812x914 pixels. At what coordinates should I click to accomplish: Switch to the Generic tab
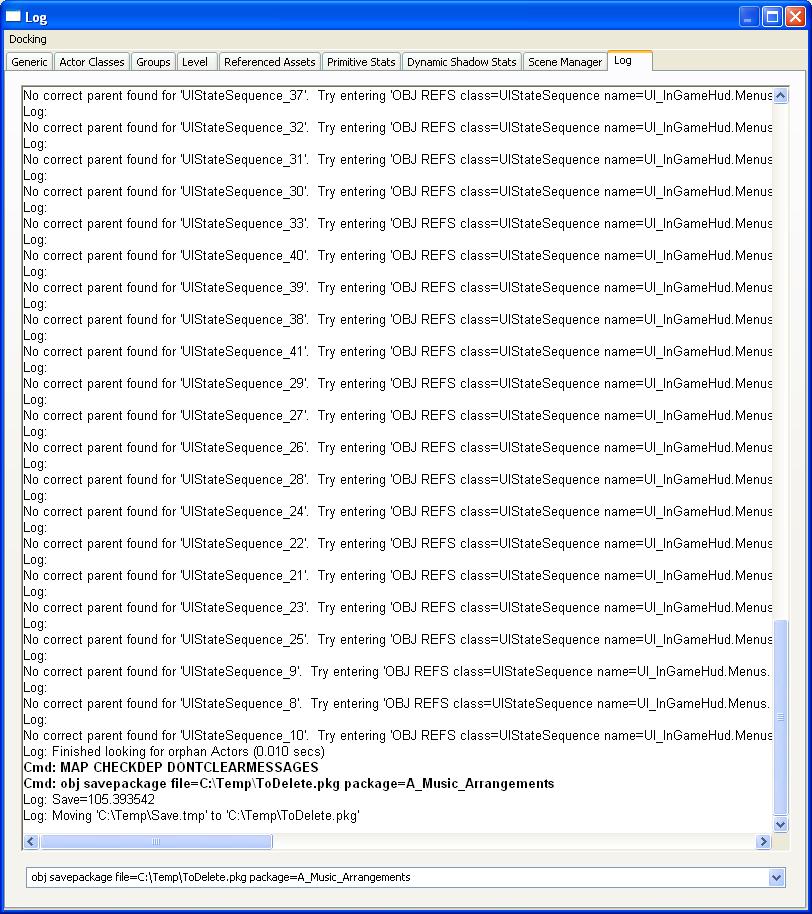[29, 62]
